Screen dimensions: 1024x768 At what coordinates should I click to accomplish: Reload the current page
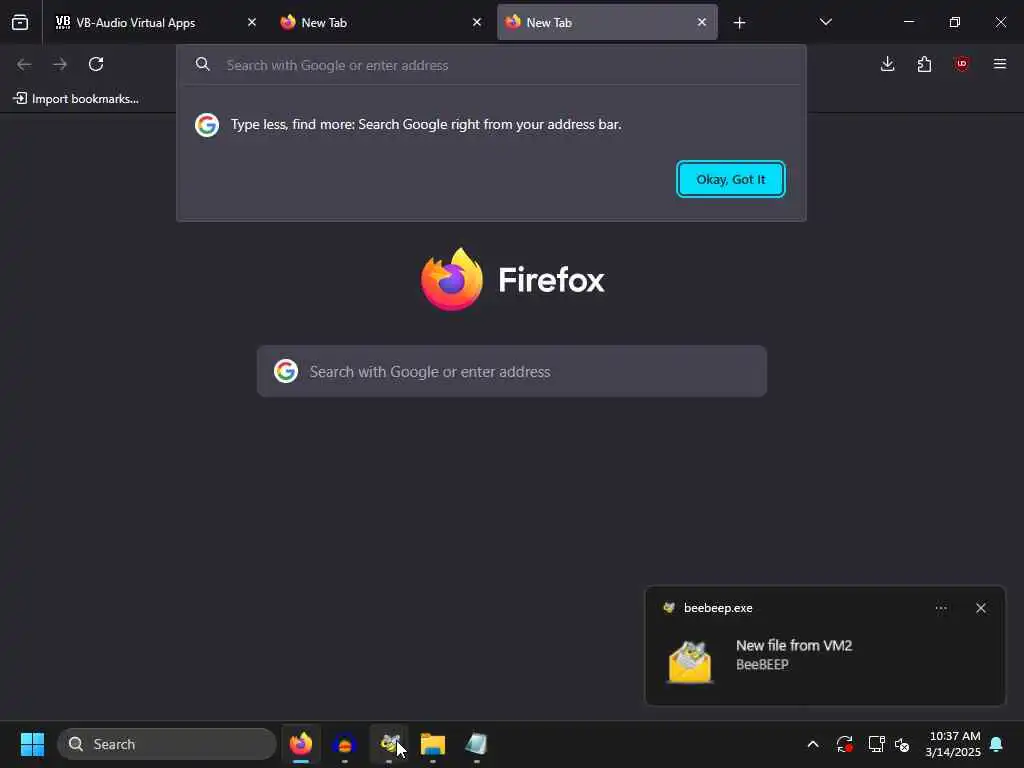96,64
